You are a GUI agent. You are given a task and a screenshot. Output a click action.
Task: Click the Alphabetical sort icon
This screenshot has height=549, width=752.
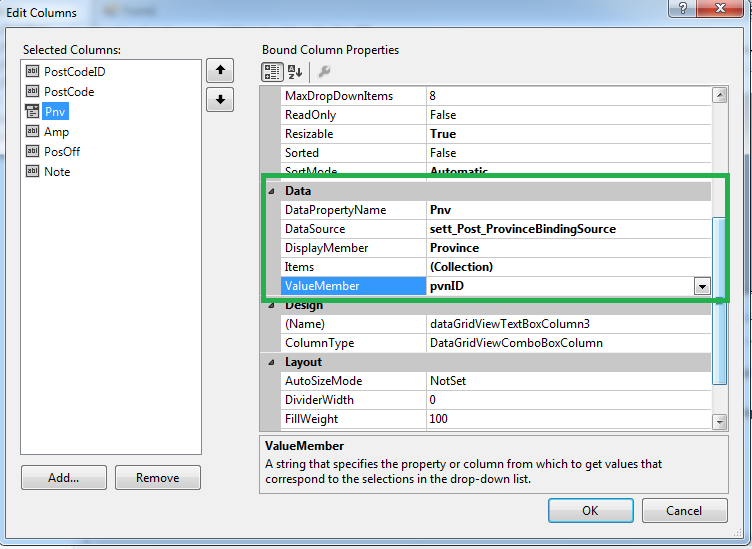coord(294,72)
